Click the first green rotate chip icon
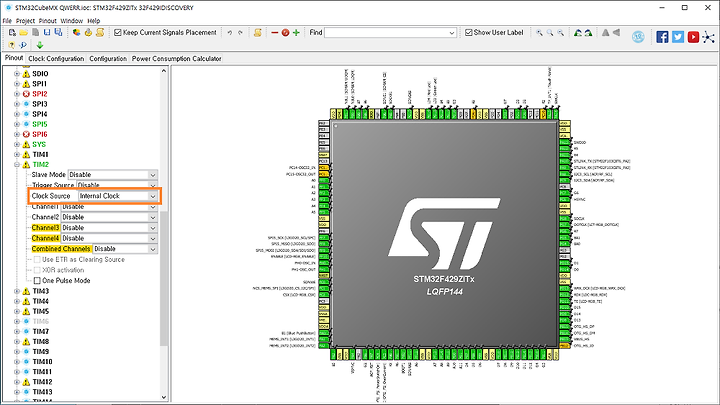Image resolution: width=720 pixels, height=405 pixels. click(x=578, y=33)
